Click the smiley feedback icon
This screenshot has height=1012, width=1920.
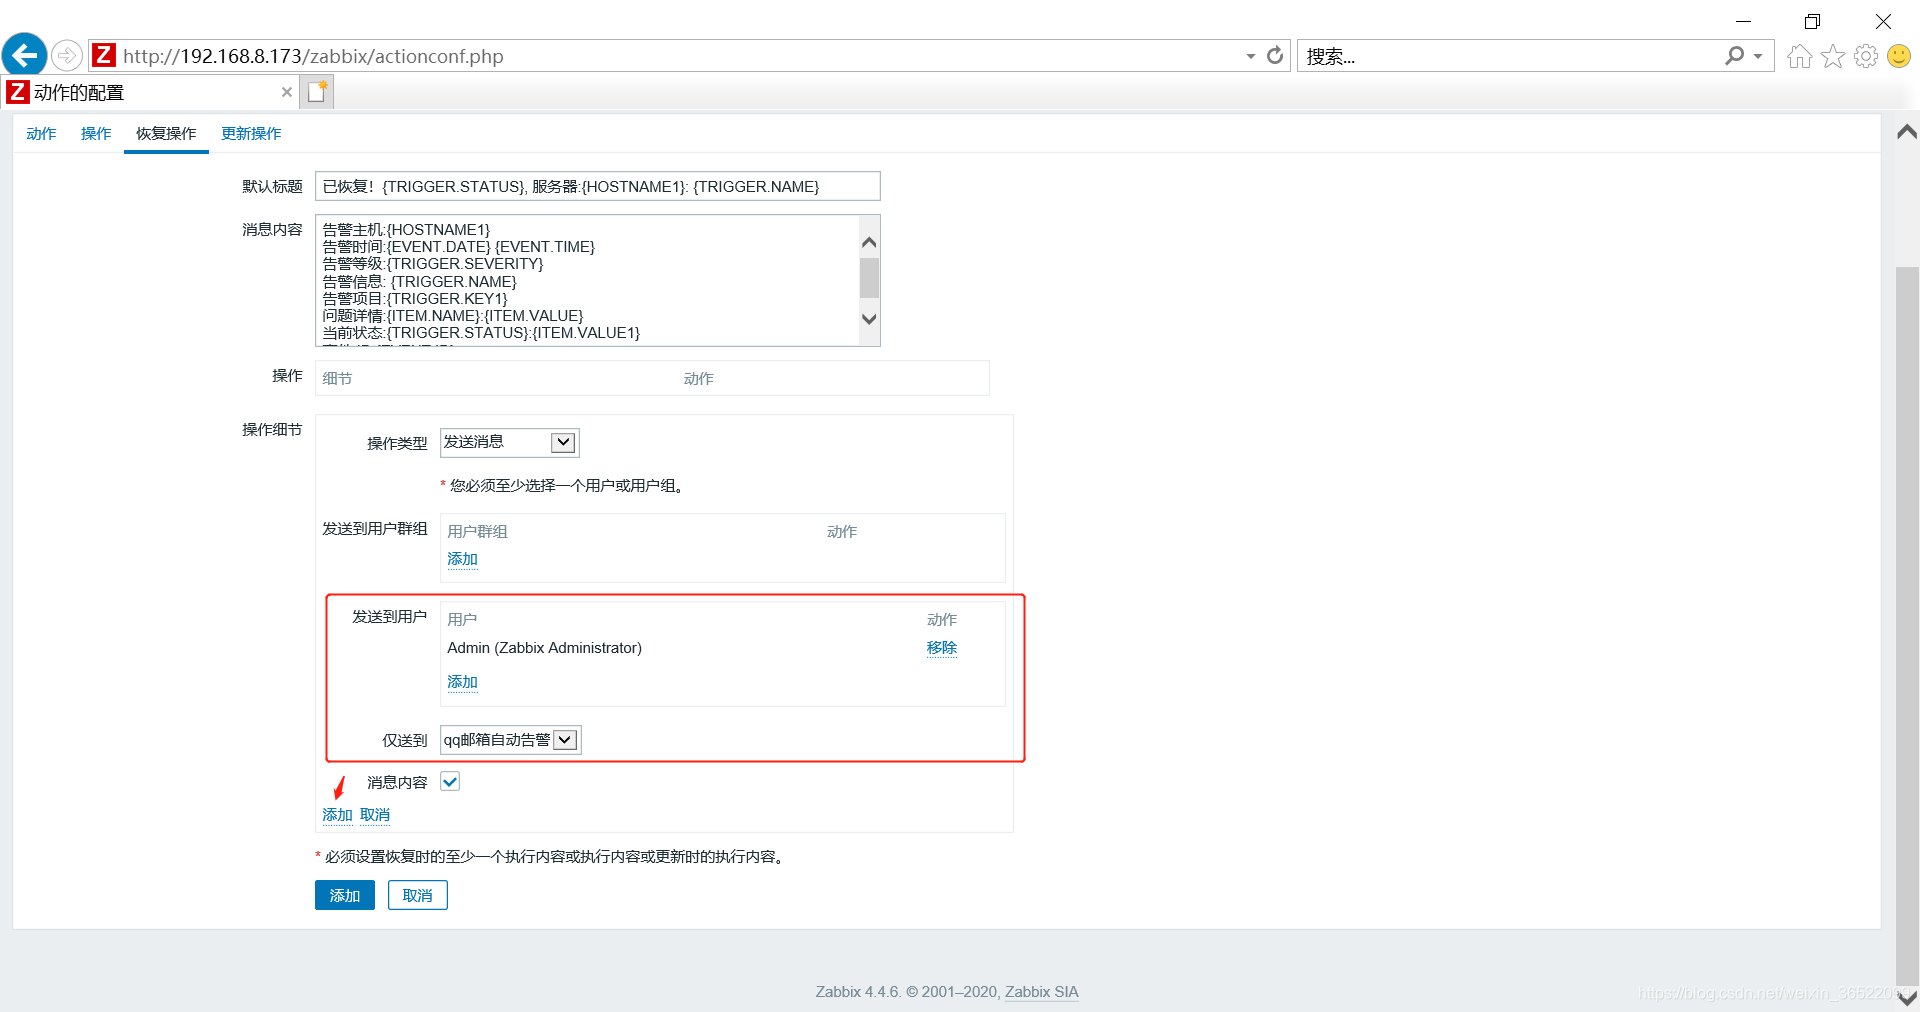click(x=1898, y=56)
